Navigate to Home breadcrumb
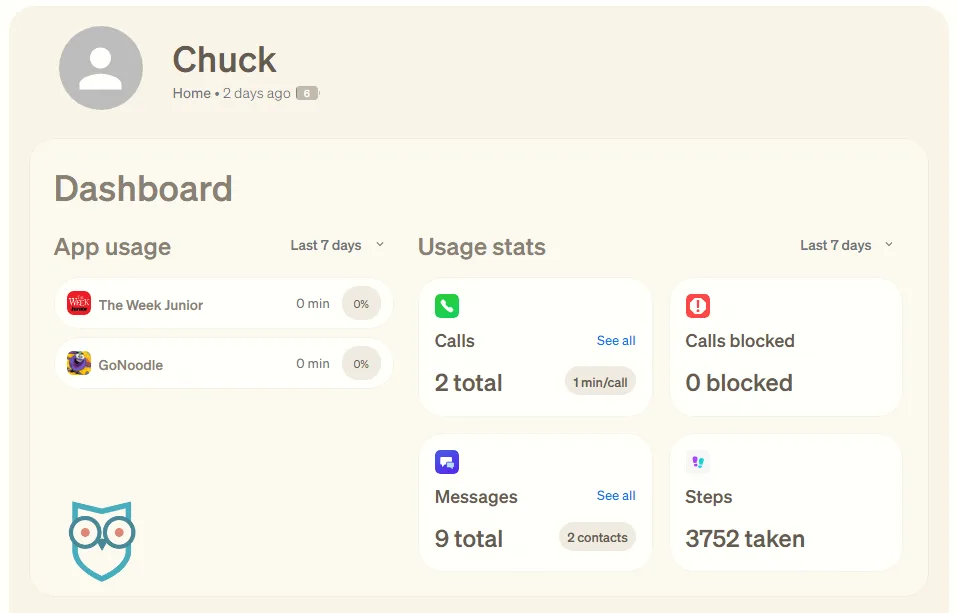 coord(192,92)
